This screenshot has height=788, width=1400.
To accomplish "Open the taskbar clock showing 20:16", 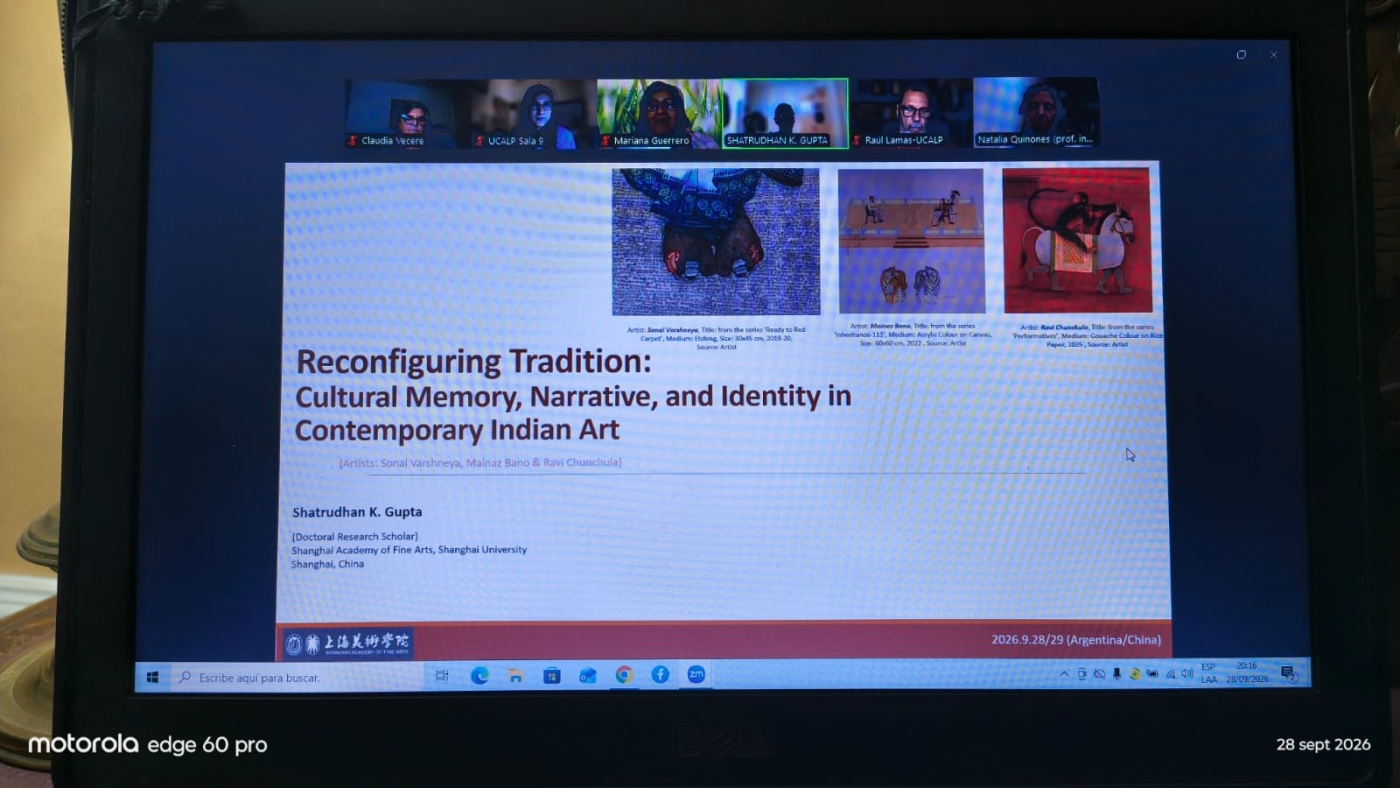I will pos(1246,671).
